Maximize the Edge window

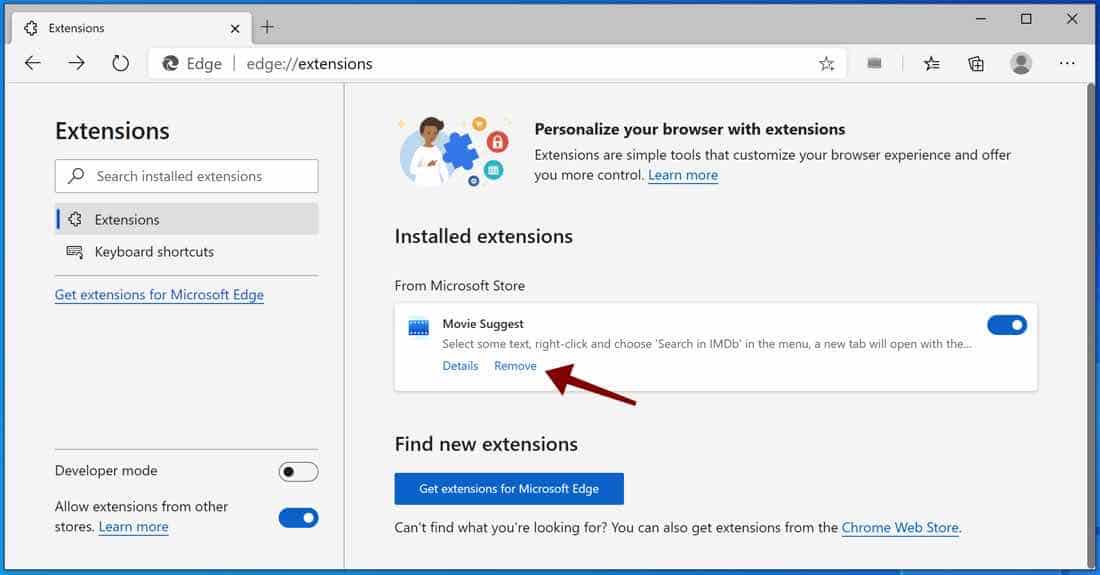pos(1026,19)
